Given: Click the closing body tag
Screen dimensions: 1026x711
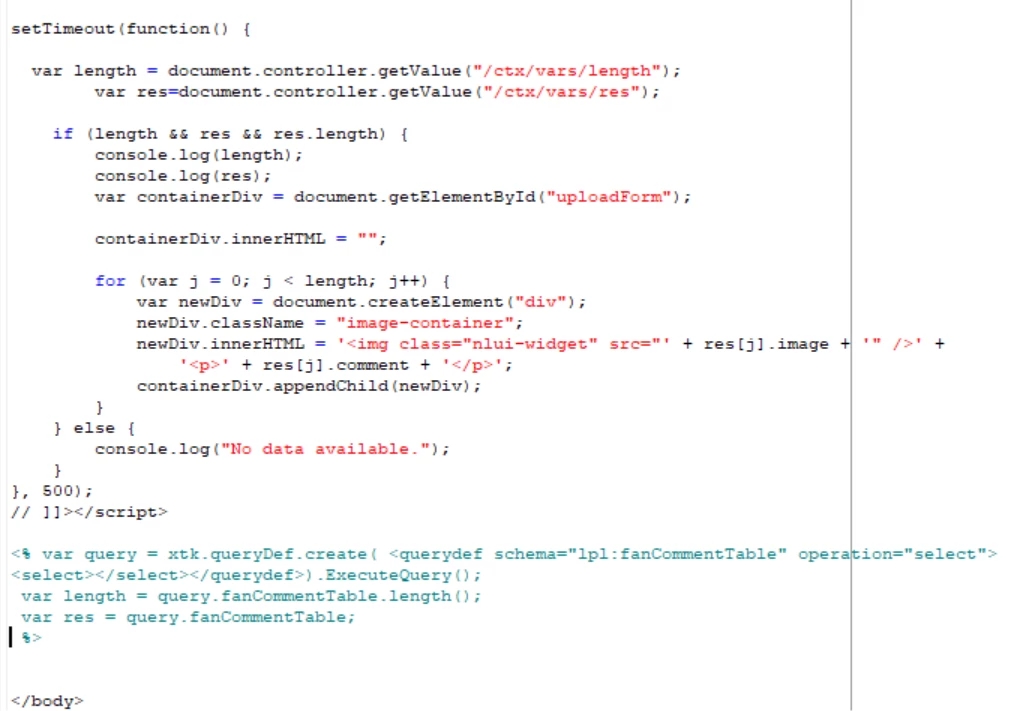Looking at the screenshot, I should point(47,701).
